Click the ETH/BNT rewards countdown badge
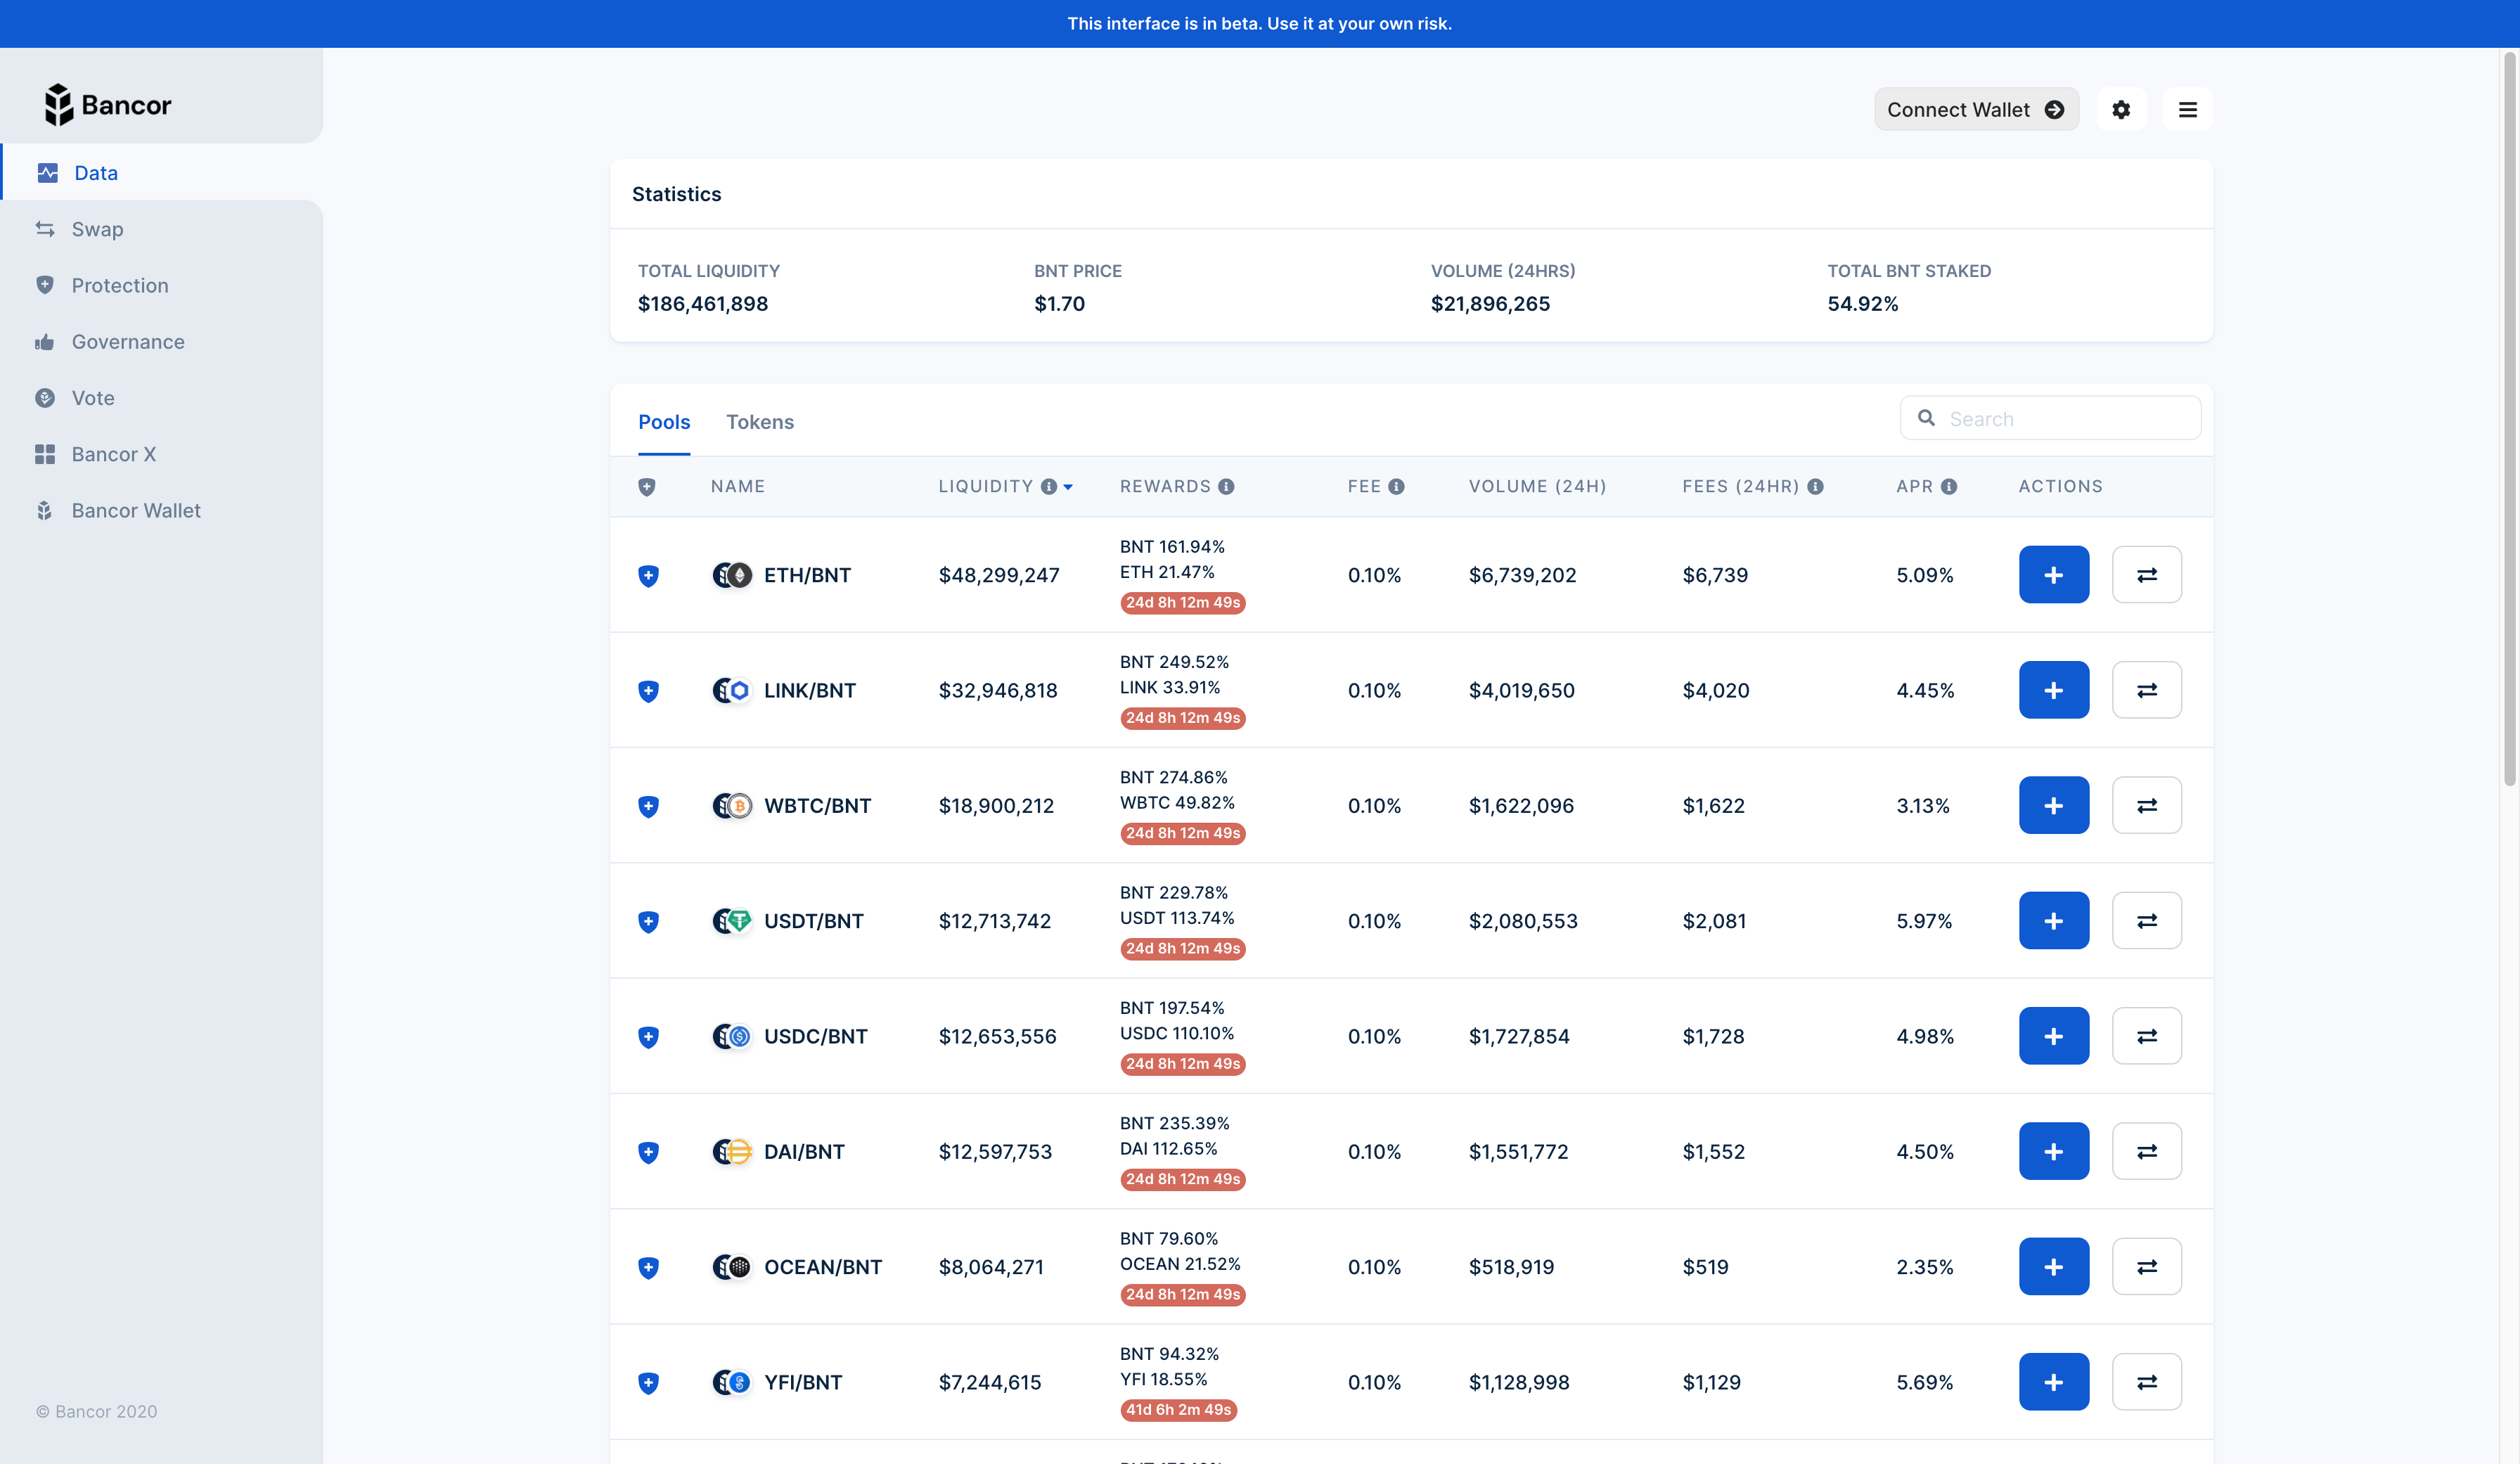This screenshot has width=2520, height=1464. coord(1182,602)
